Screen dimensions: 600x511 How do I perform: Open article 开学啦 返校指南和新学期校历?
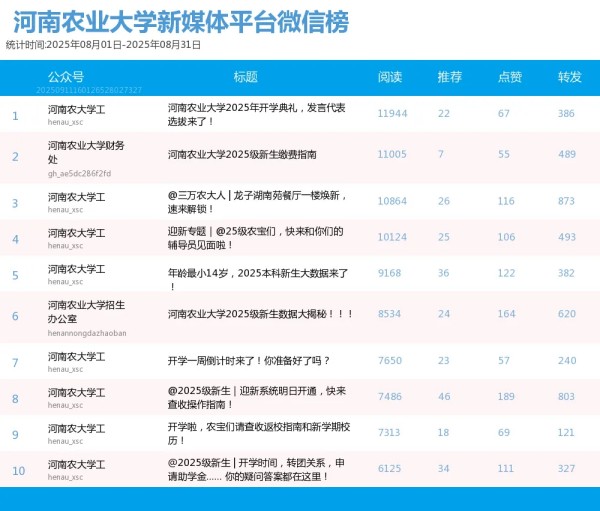[259, 434]
